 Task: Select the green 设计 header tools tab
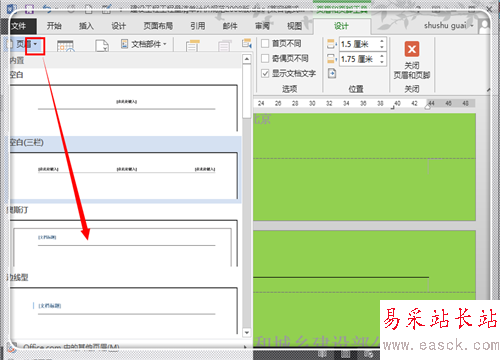(x=341, y=26)
